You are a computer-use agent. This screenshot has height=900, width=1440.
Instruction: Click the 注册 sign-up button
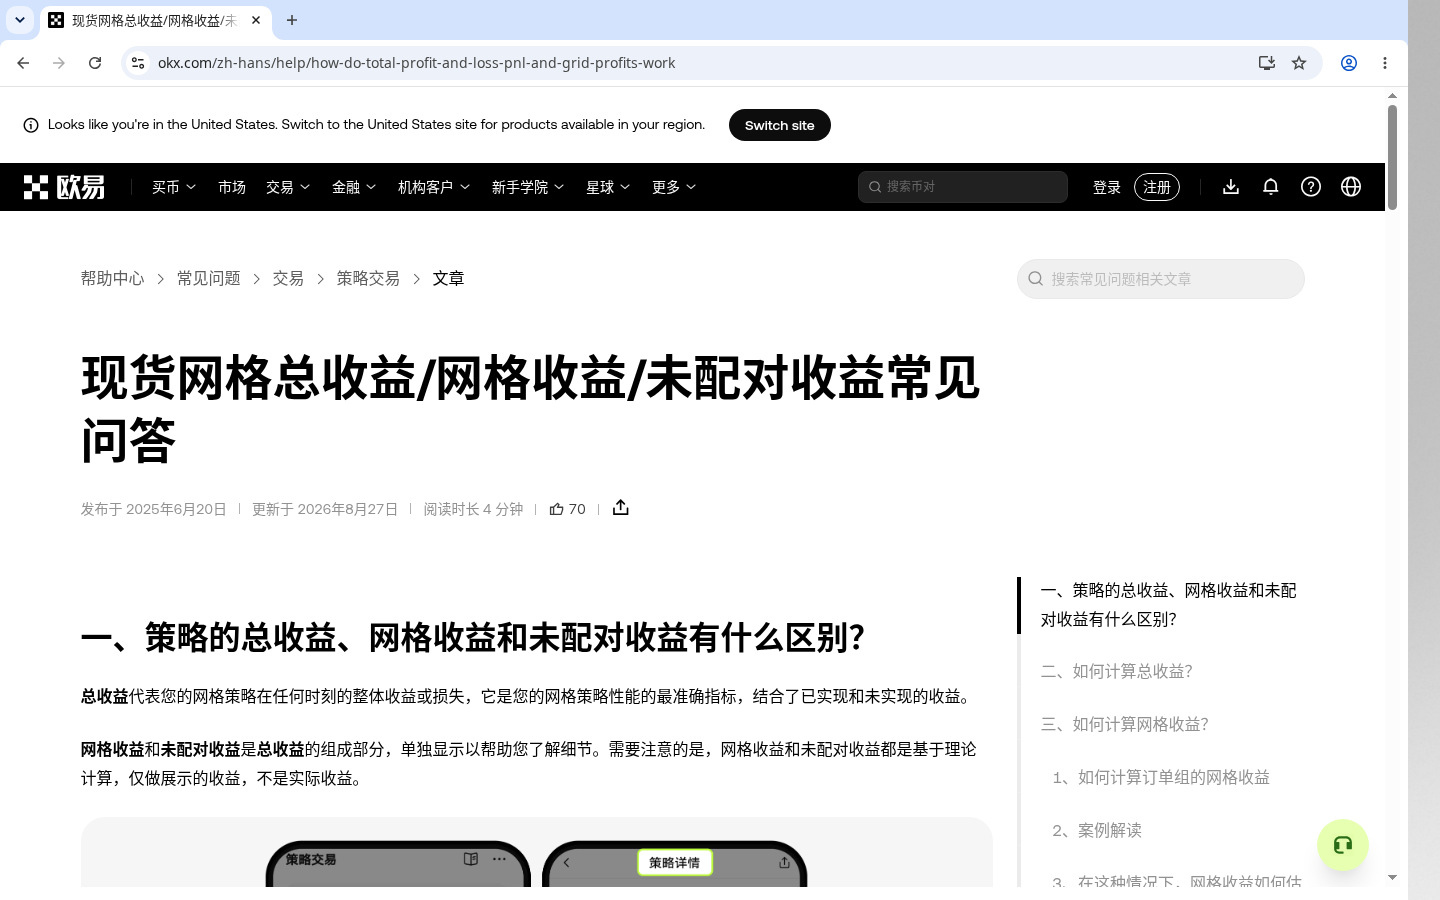pyautogui.click(x=1157, y=187)
